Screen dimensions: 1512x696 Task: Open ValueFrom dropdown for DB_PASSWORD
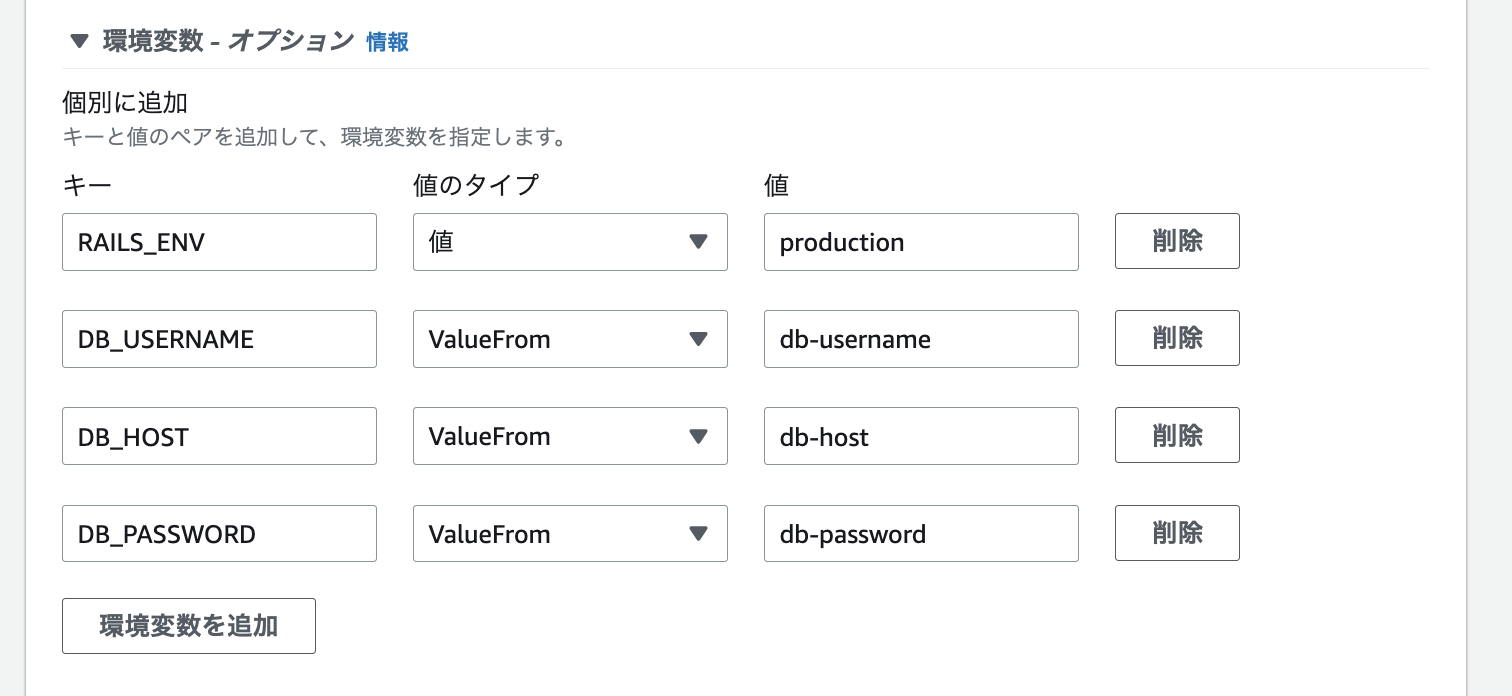pos(570,534)
